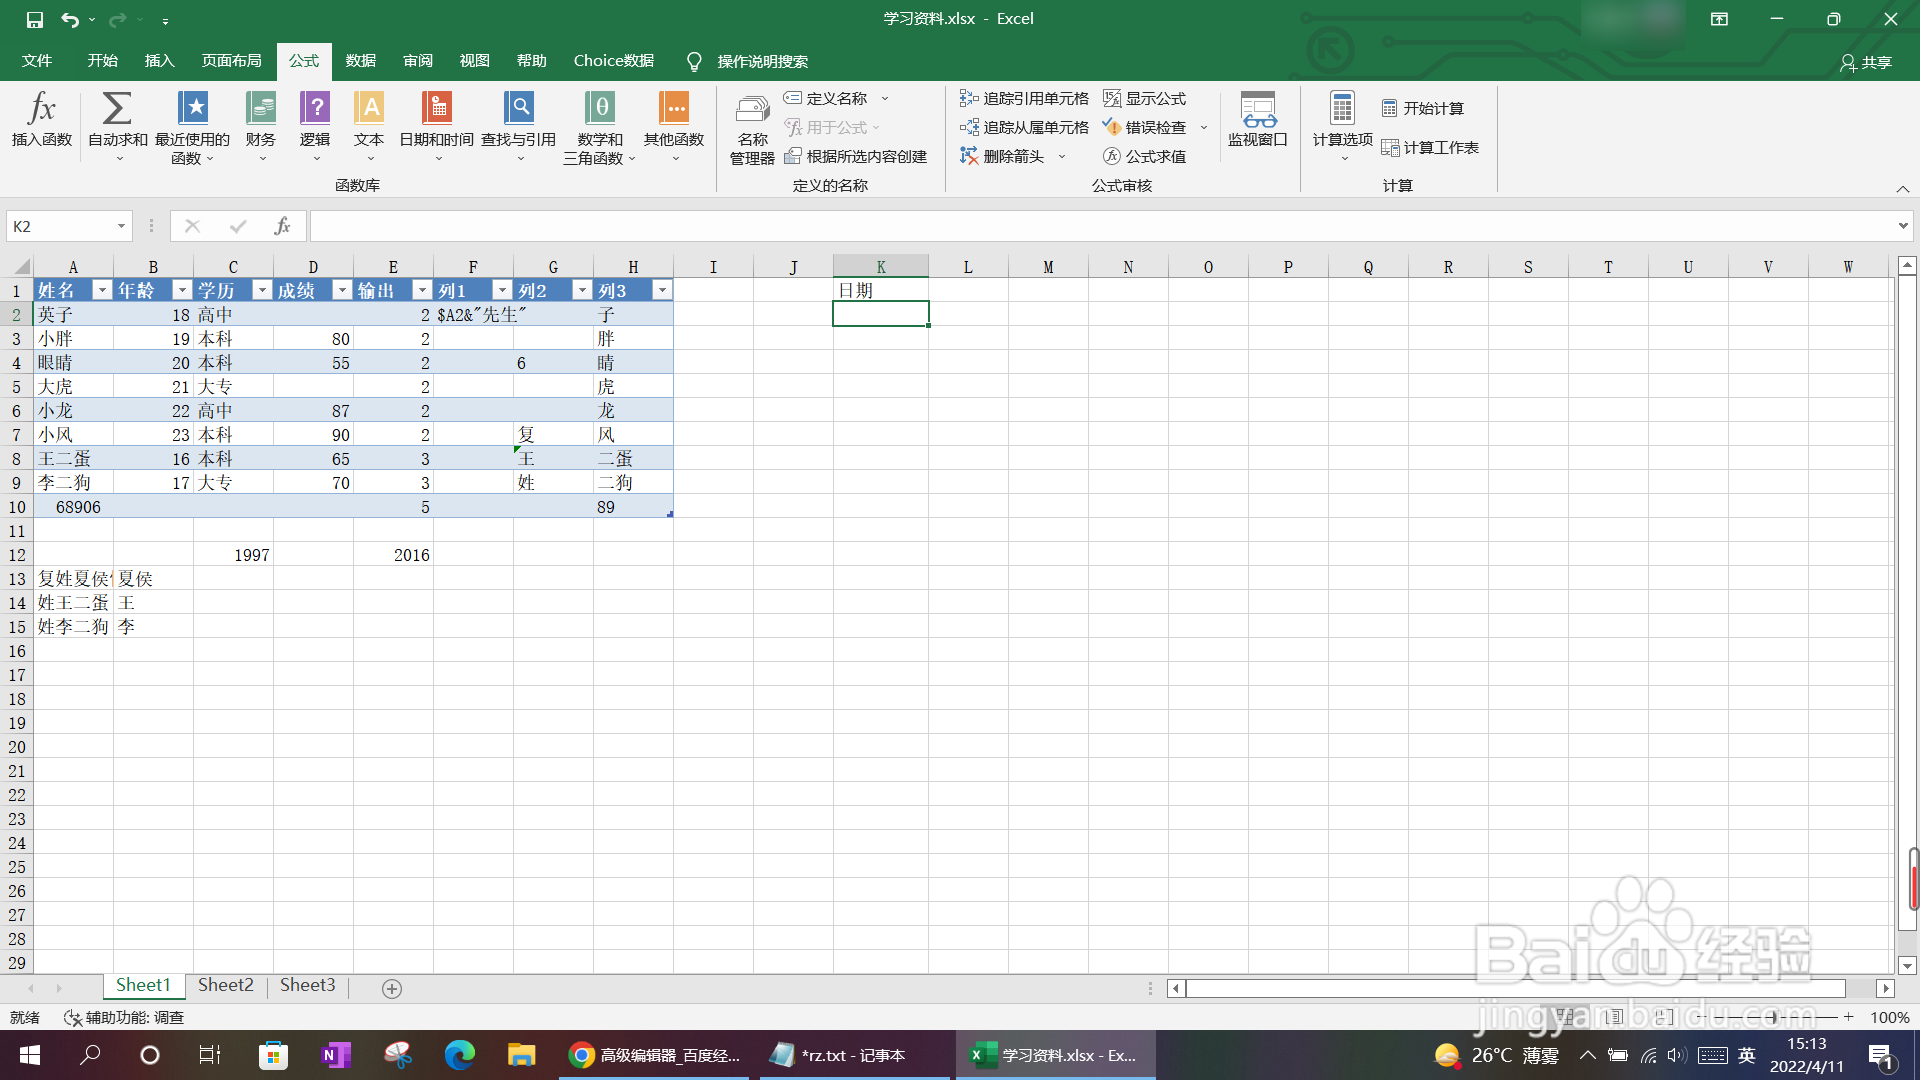Toggle Show Formulas
The width and height of the screenshot is (1920, 1080).
pyautogui.click(x=1144, y=98)
